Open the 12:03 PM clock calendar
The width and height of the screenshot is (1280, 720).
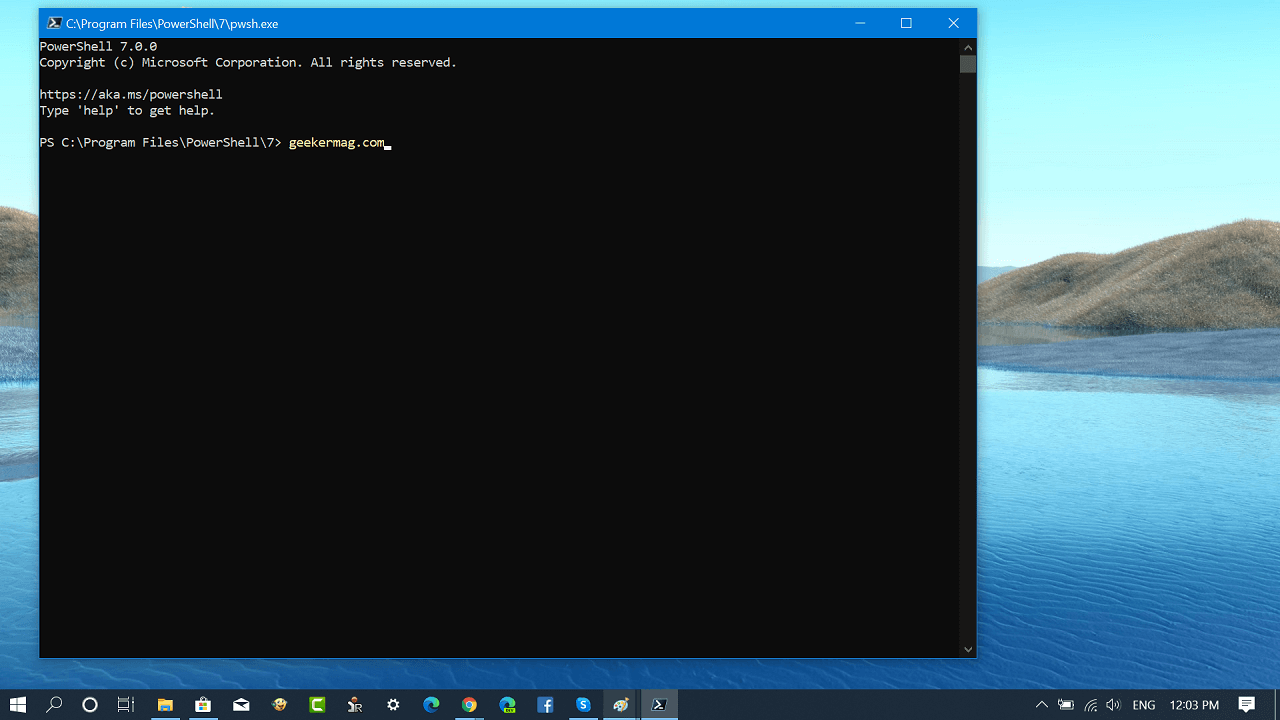pos(1194,705)
